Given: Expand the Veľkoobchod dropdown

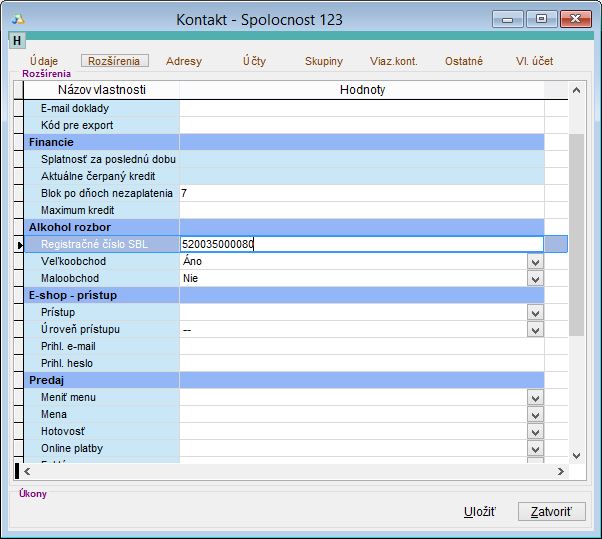Looking at the screenshot, I should point(535,261).
